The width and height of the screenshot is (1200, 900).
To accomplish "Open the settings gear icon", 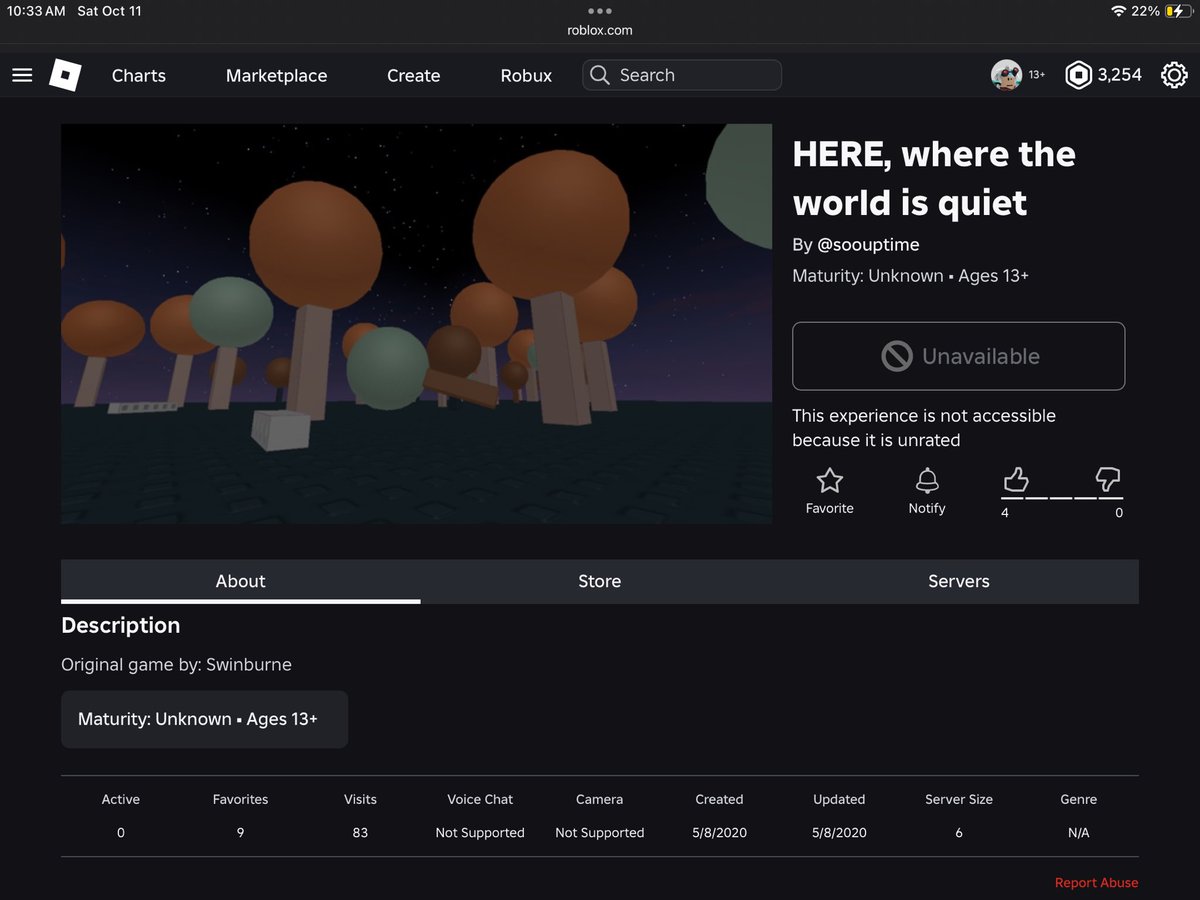I will [1174, 75].
